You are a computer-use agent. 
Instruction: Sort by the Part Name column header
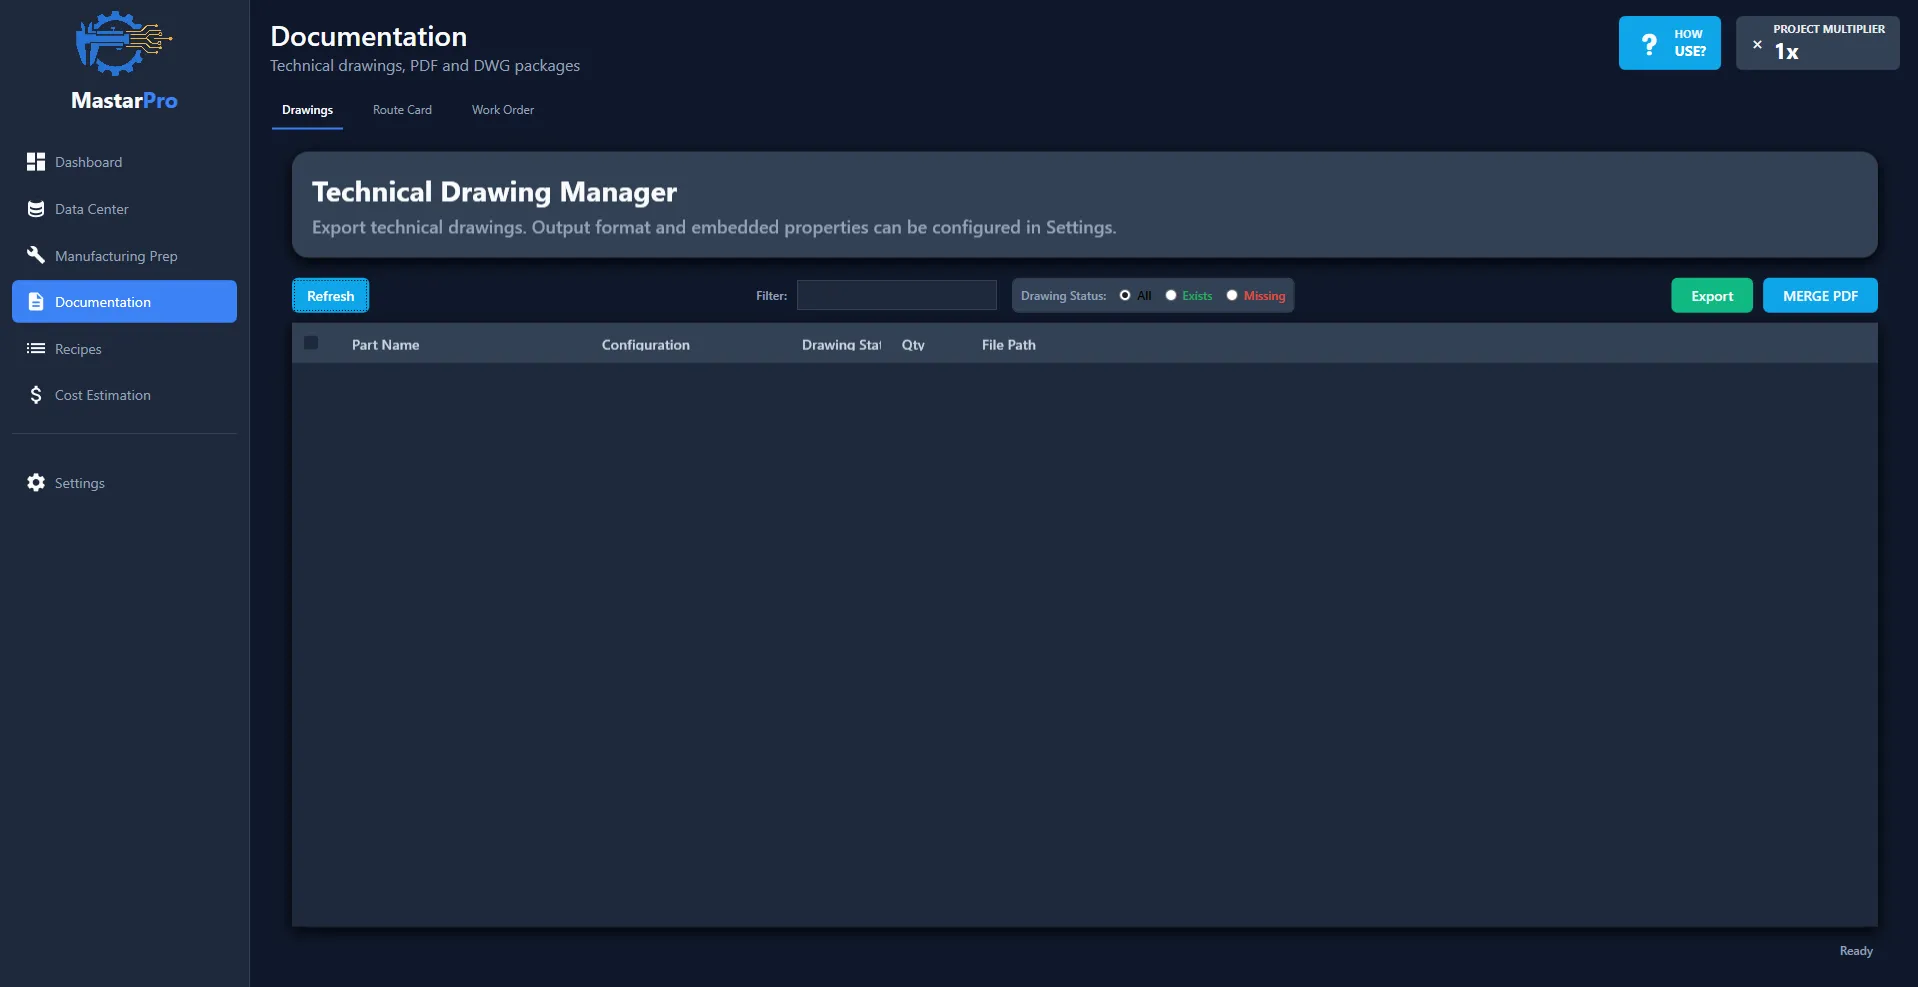(385, 345)
